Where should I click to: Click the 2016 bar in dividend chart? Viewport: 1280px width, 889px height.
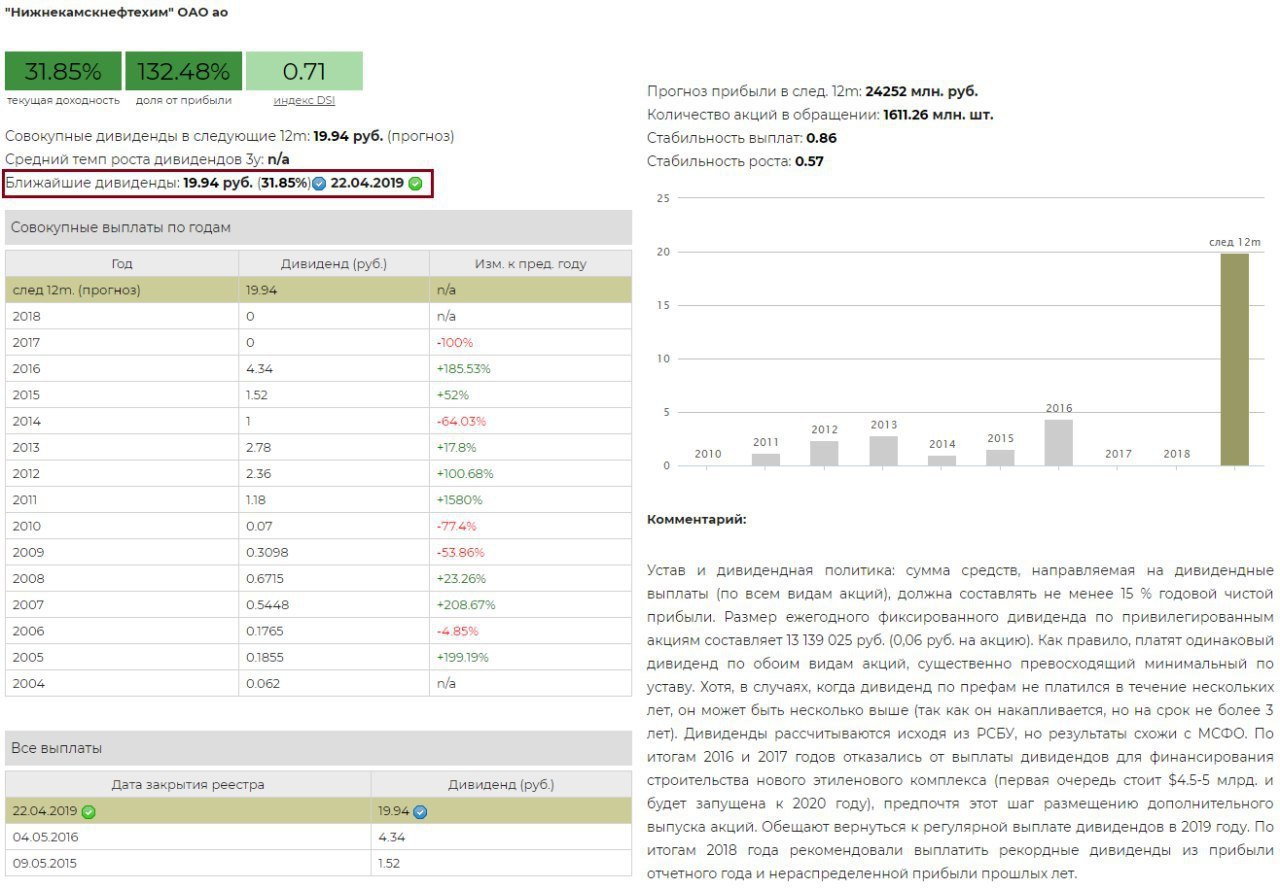[1059, 442]
